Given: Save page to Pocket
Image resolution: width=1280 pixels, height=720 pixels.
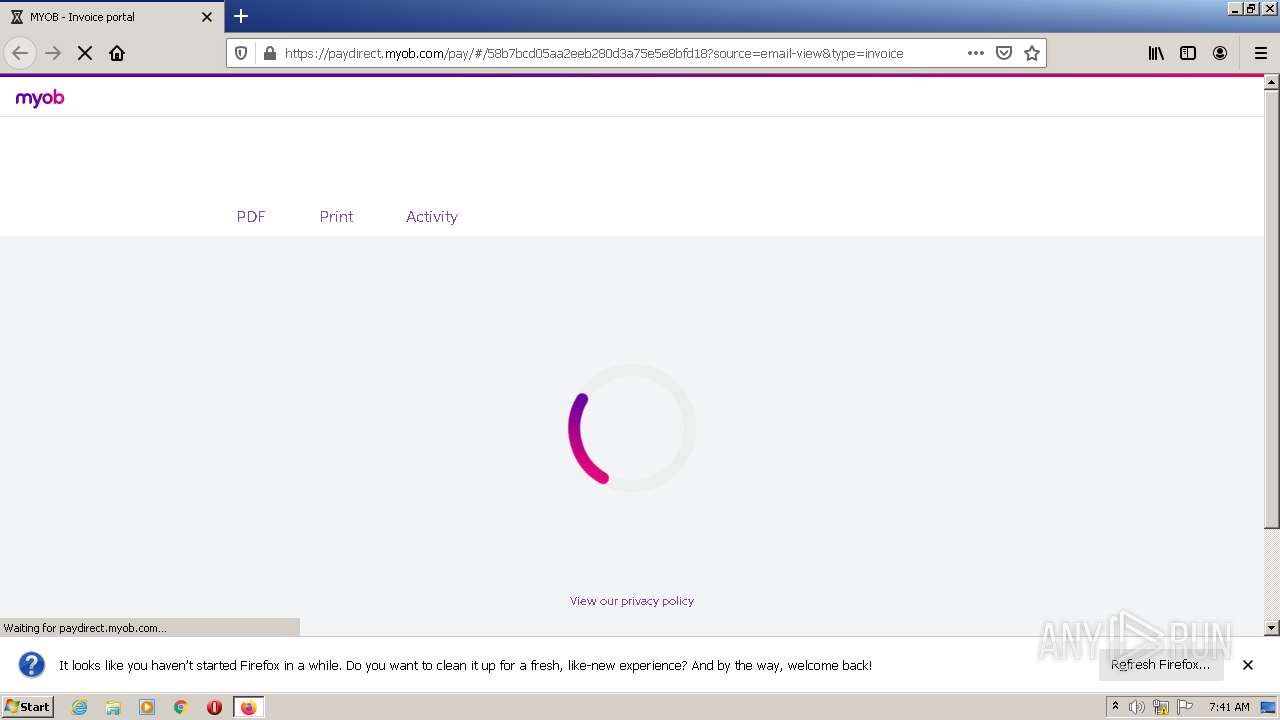Looking at the screenshot, I should pos(1004,53).
